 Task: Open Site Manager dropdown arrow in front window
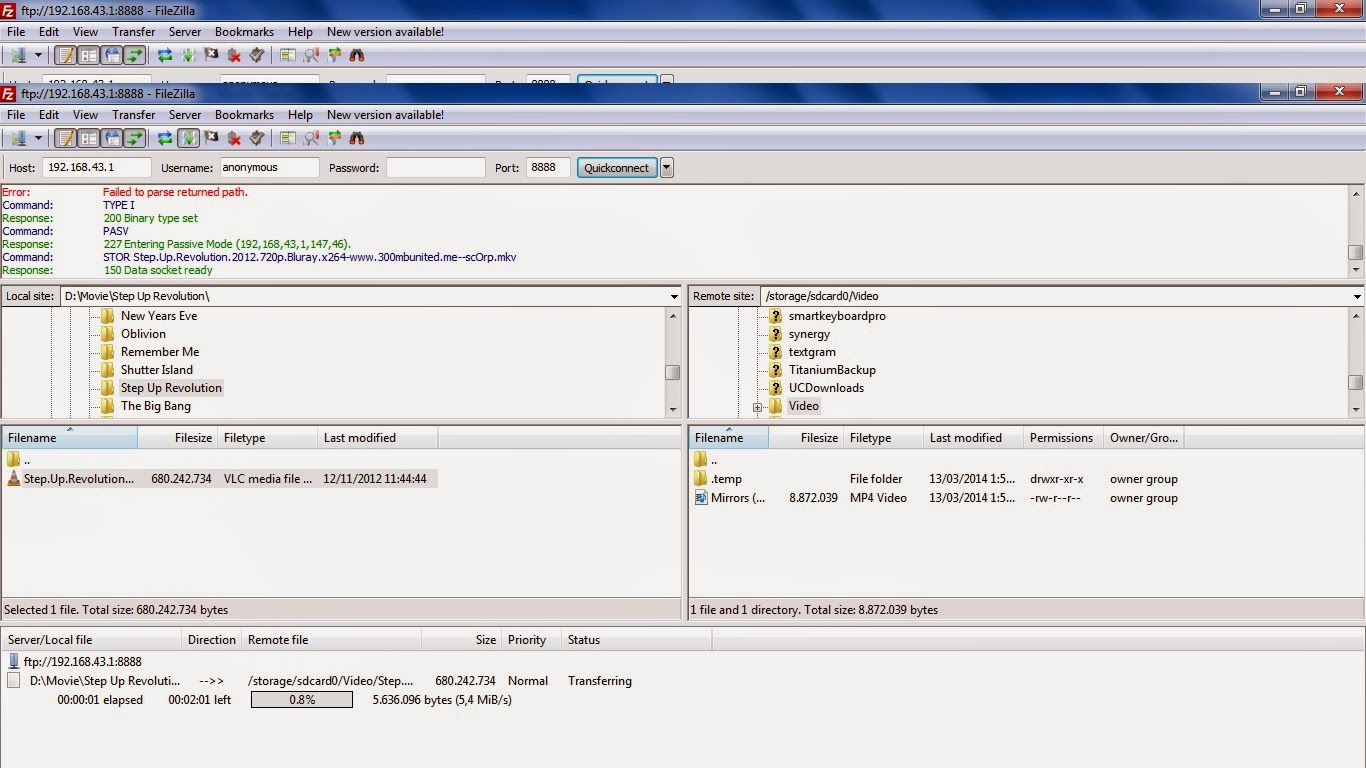[38, 138]
